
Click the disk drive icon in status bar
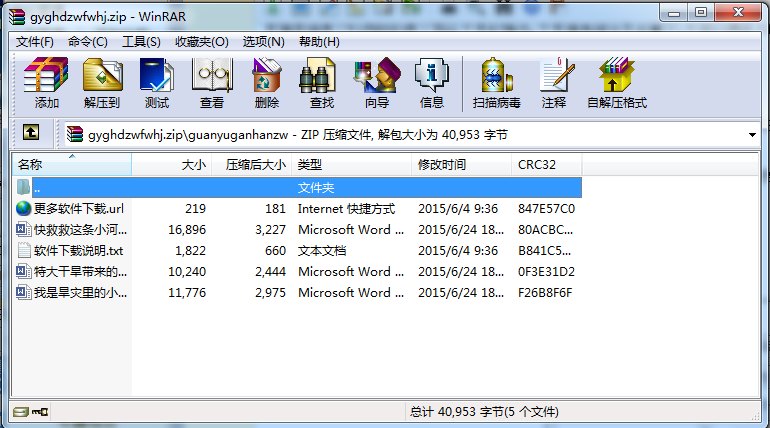click(21, 412)
